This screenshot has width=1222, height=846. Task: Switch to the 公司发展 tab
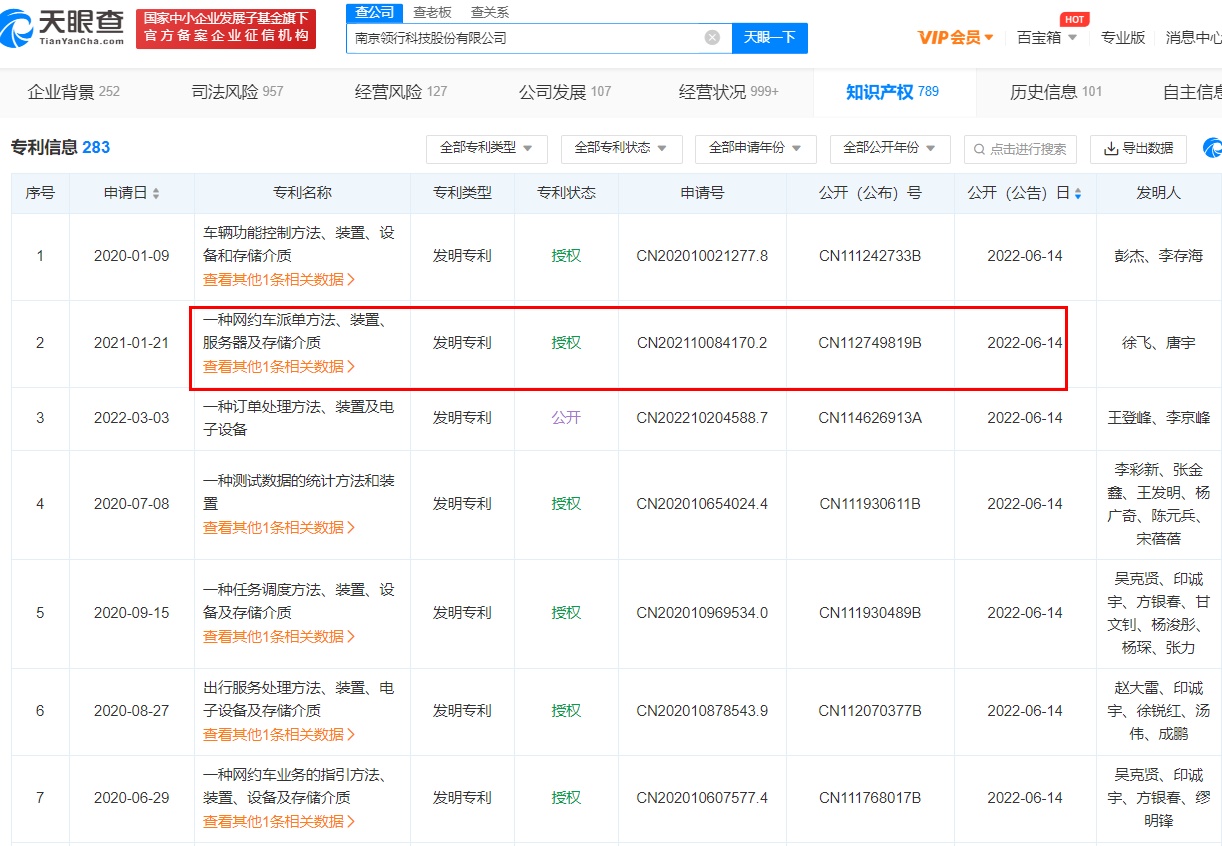565,92
